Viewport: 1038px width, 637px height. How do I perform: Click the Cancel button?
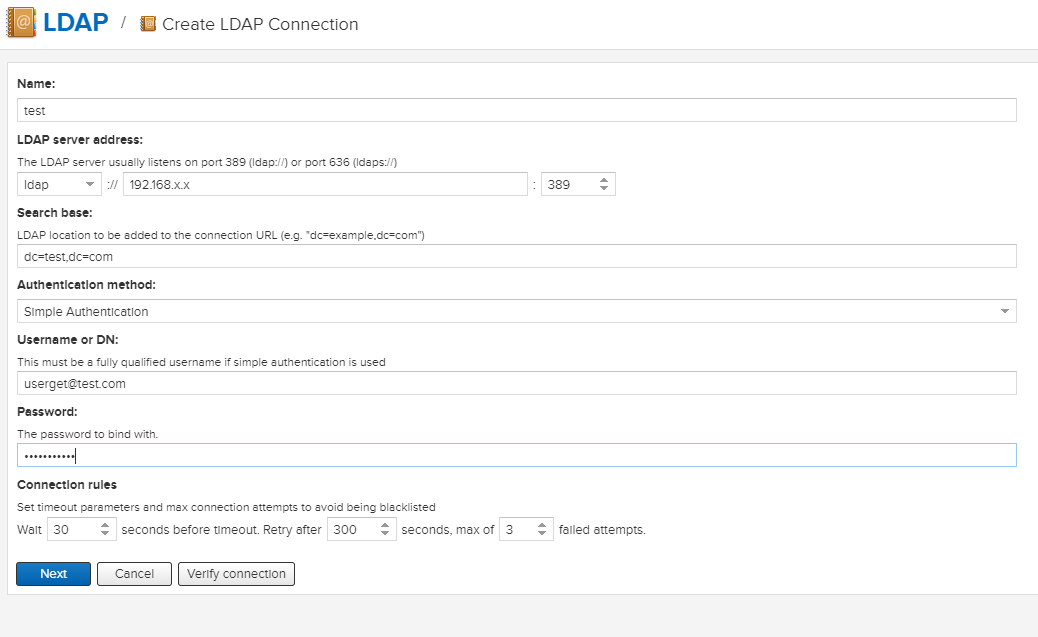pyautogui.click(x=134, y=574)
